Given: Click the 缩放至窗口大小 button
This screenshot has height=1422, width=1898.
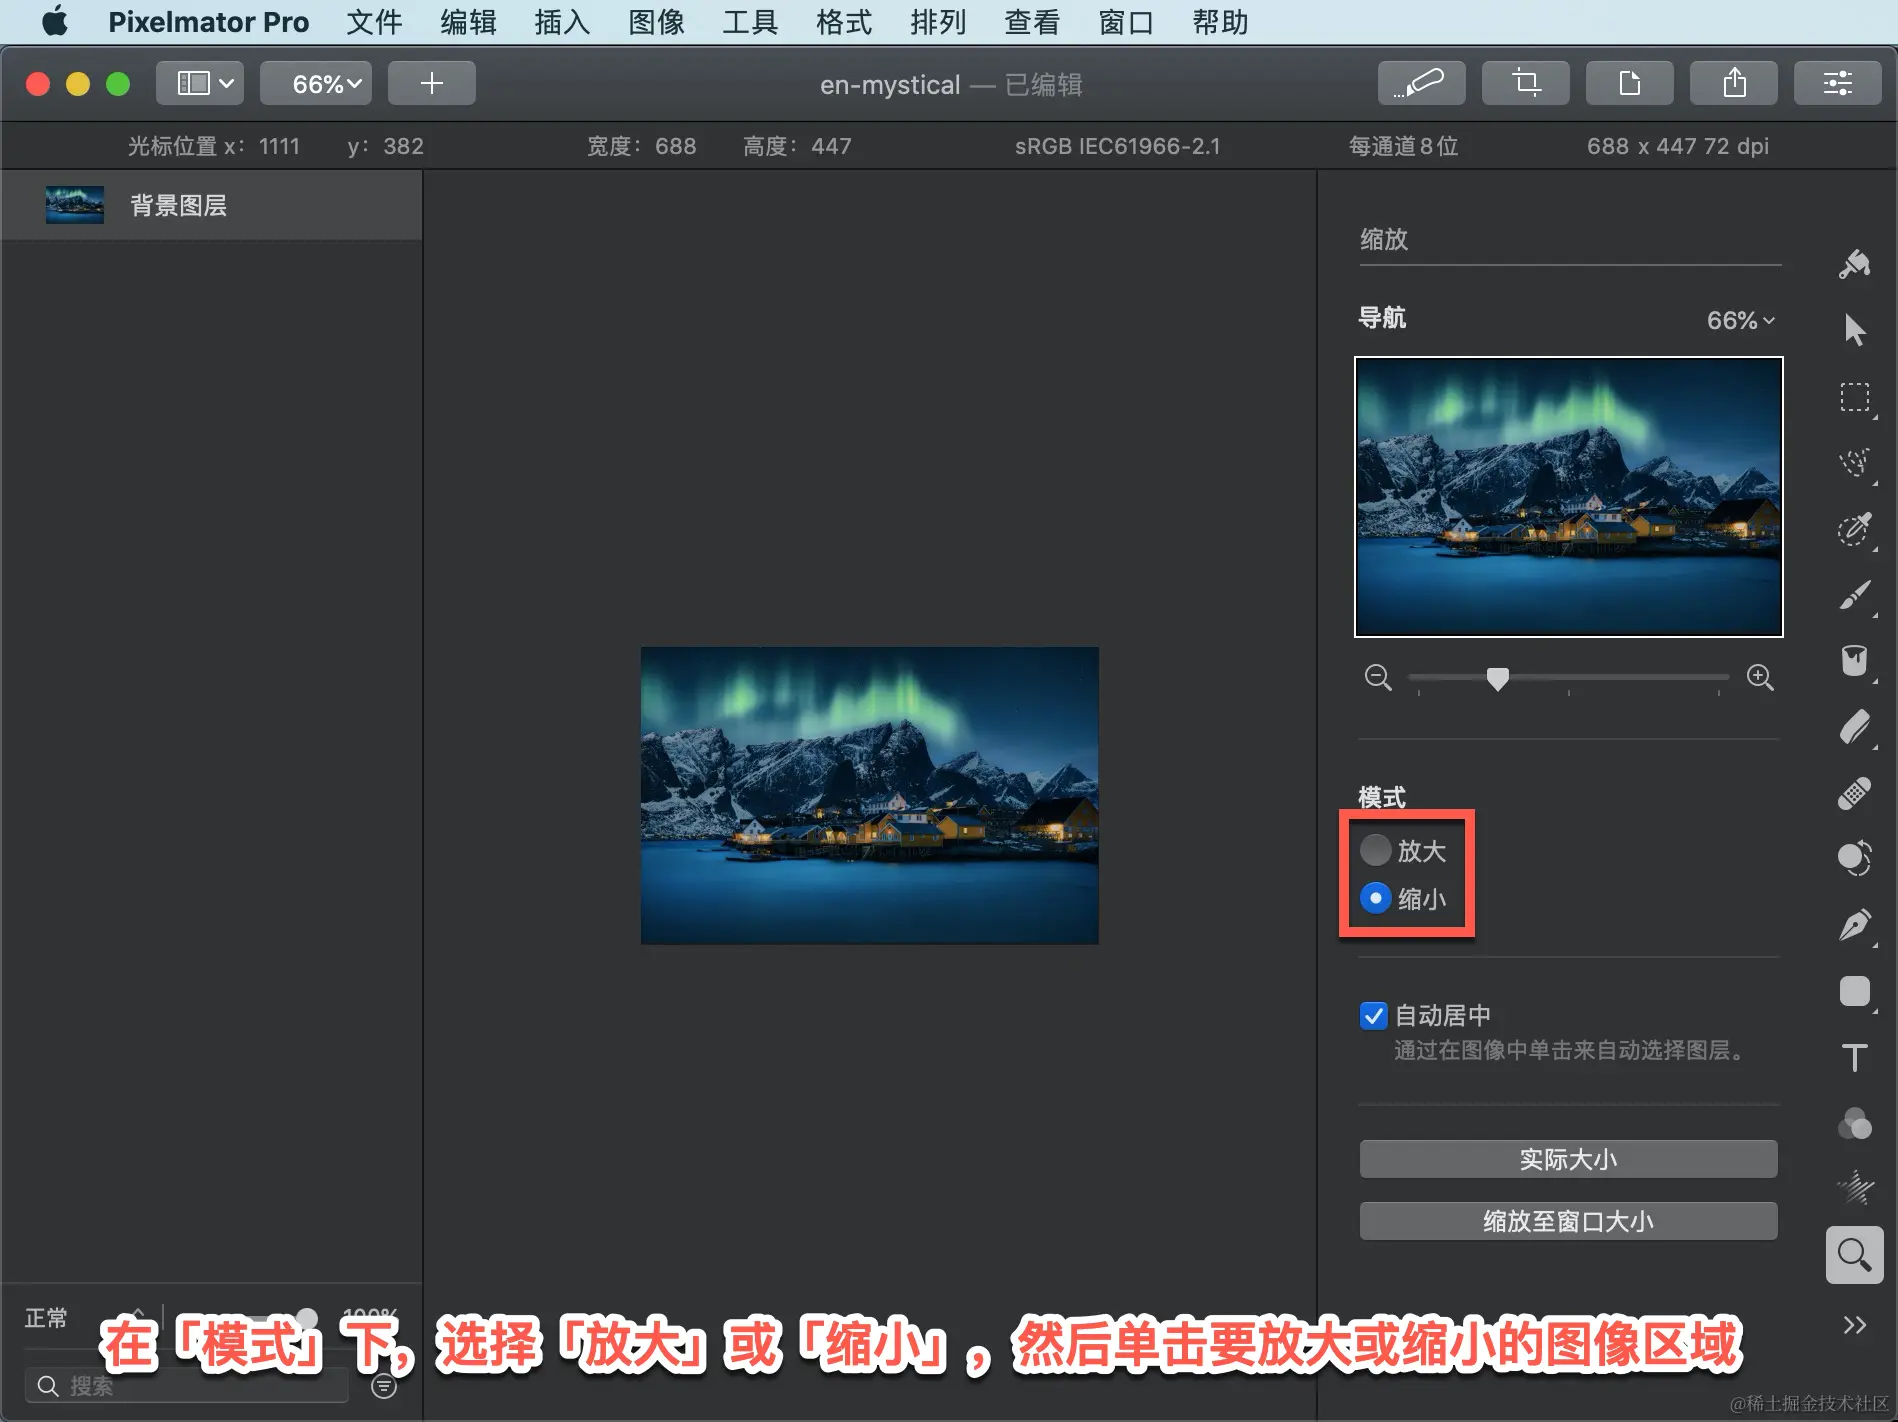Looking at the screenshot, I should click(x=1568, y=1221).
